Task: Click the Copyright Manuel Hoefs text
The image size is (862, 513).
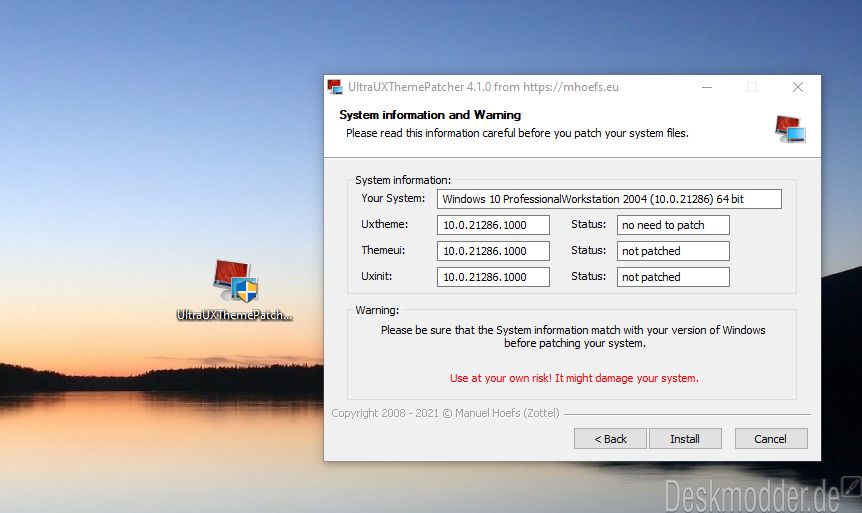Action: click(445, 413)
